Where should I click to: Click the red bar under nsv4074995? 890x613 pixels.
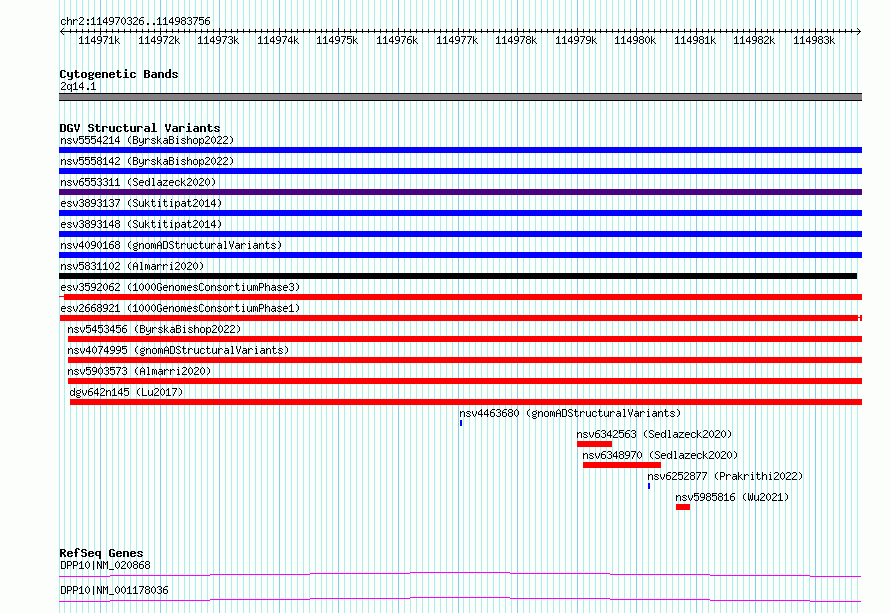click(465, 360)
